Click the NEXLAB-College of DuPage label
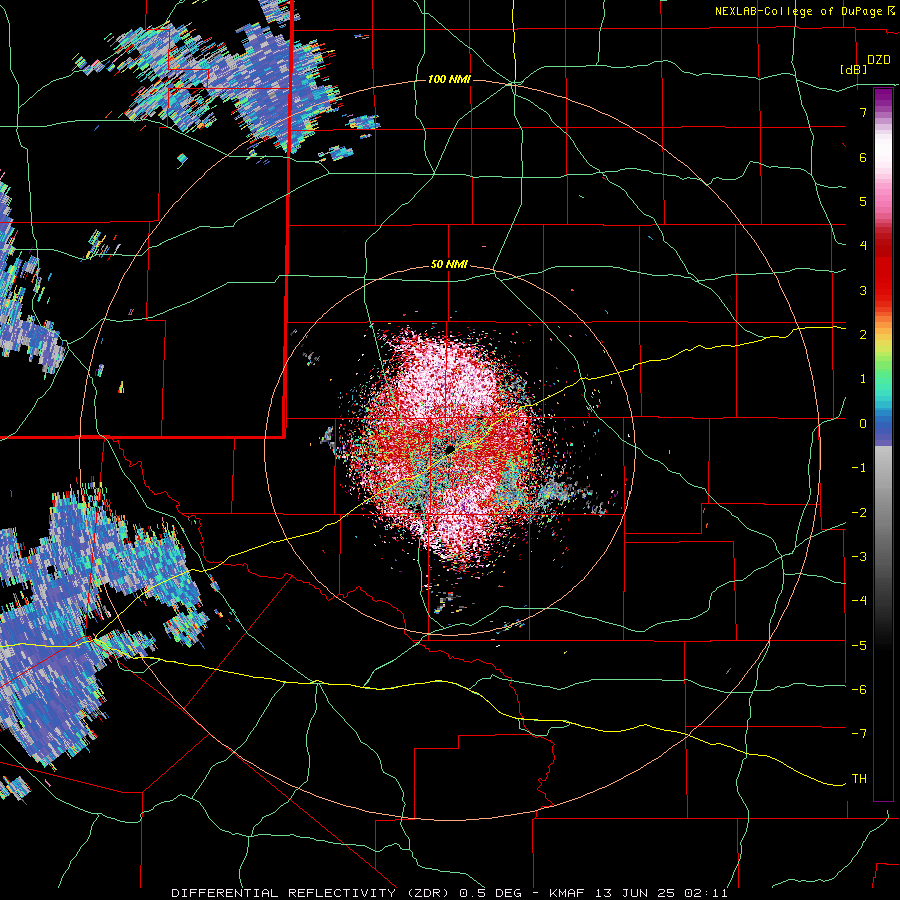 (798, 11)
